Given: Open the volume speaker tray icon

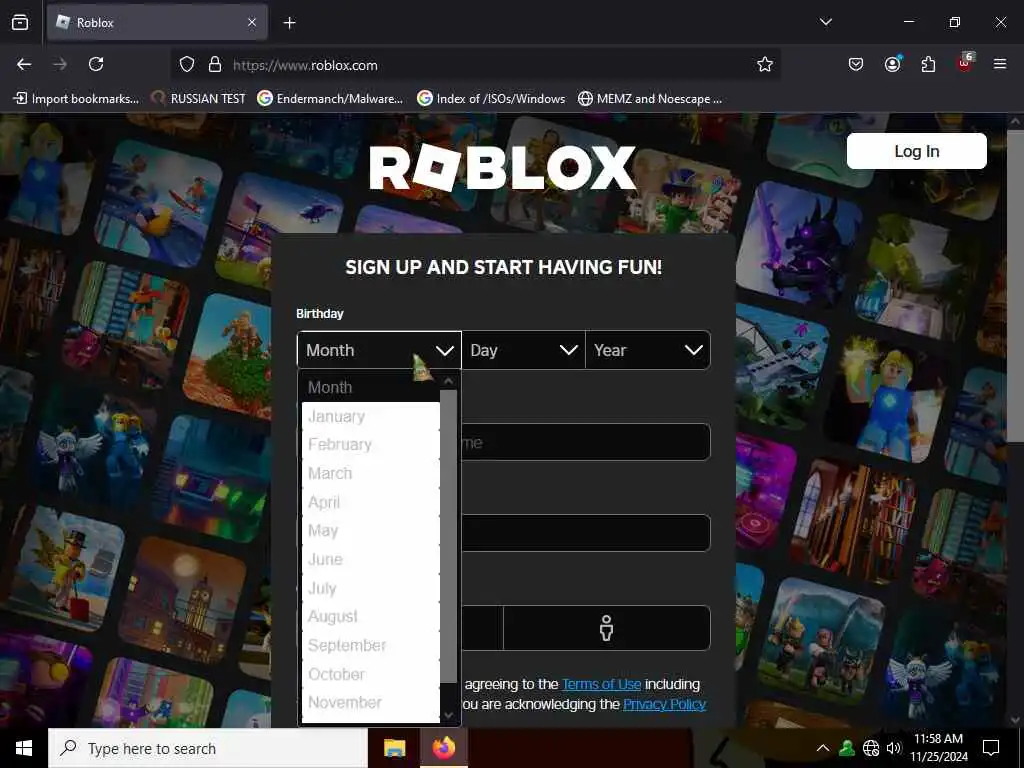Looking at the screenshot, I should pos(894,748).
